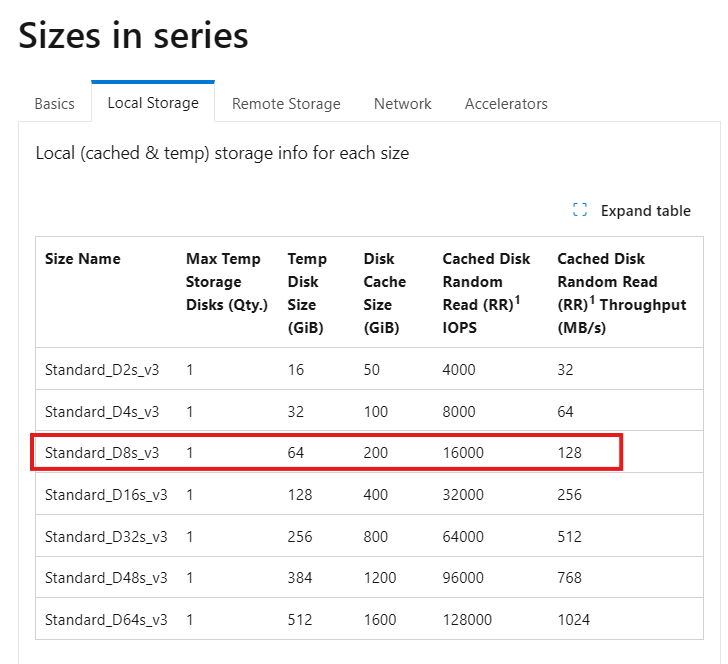Click the Cached Disk Random Read IOPS header

pos(486,293)
